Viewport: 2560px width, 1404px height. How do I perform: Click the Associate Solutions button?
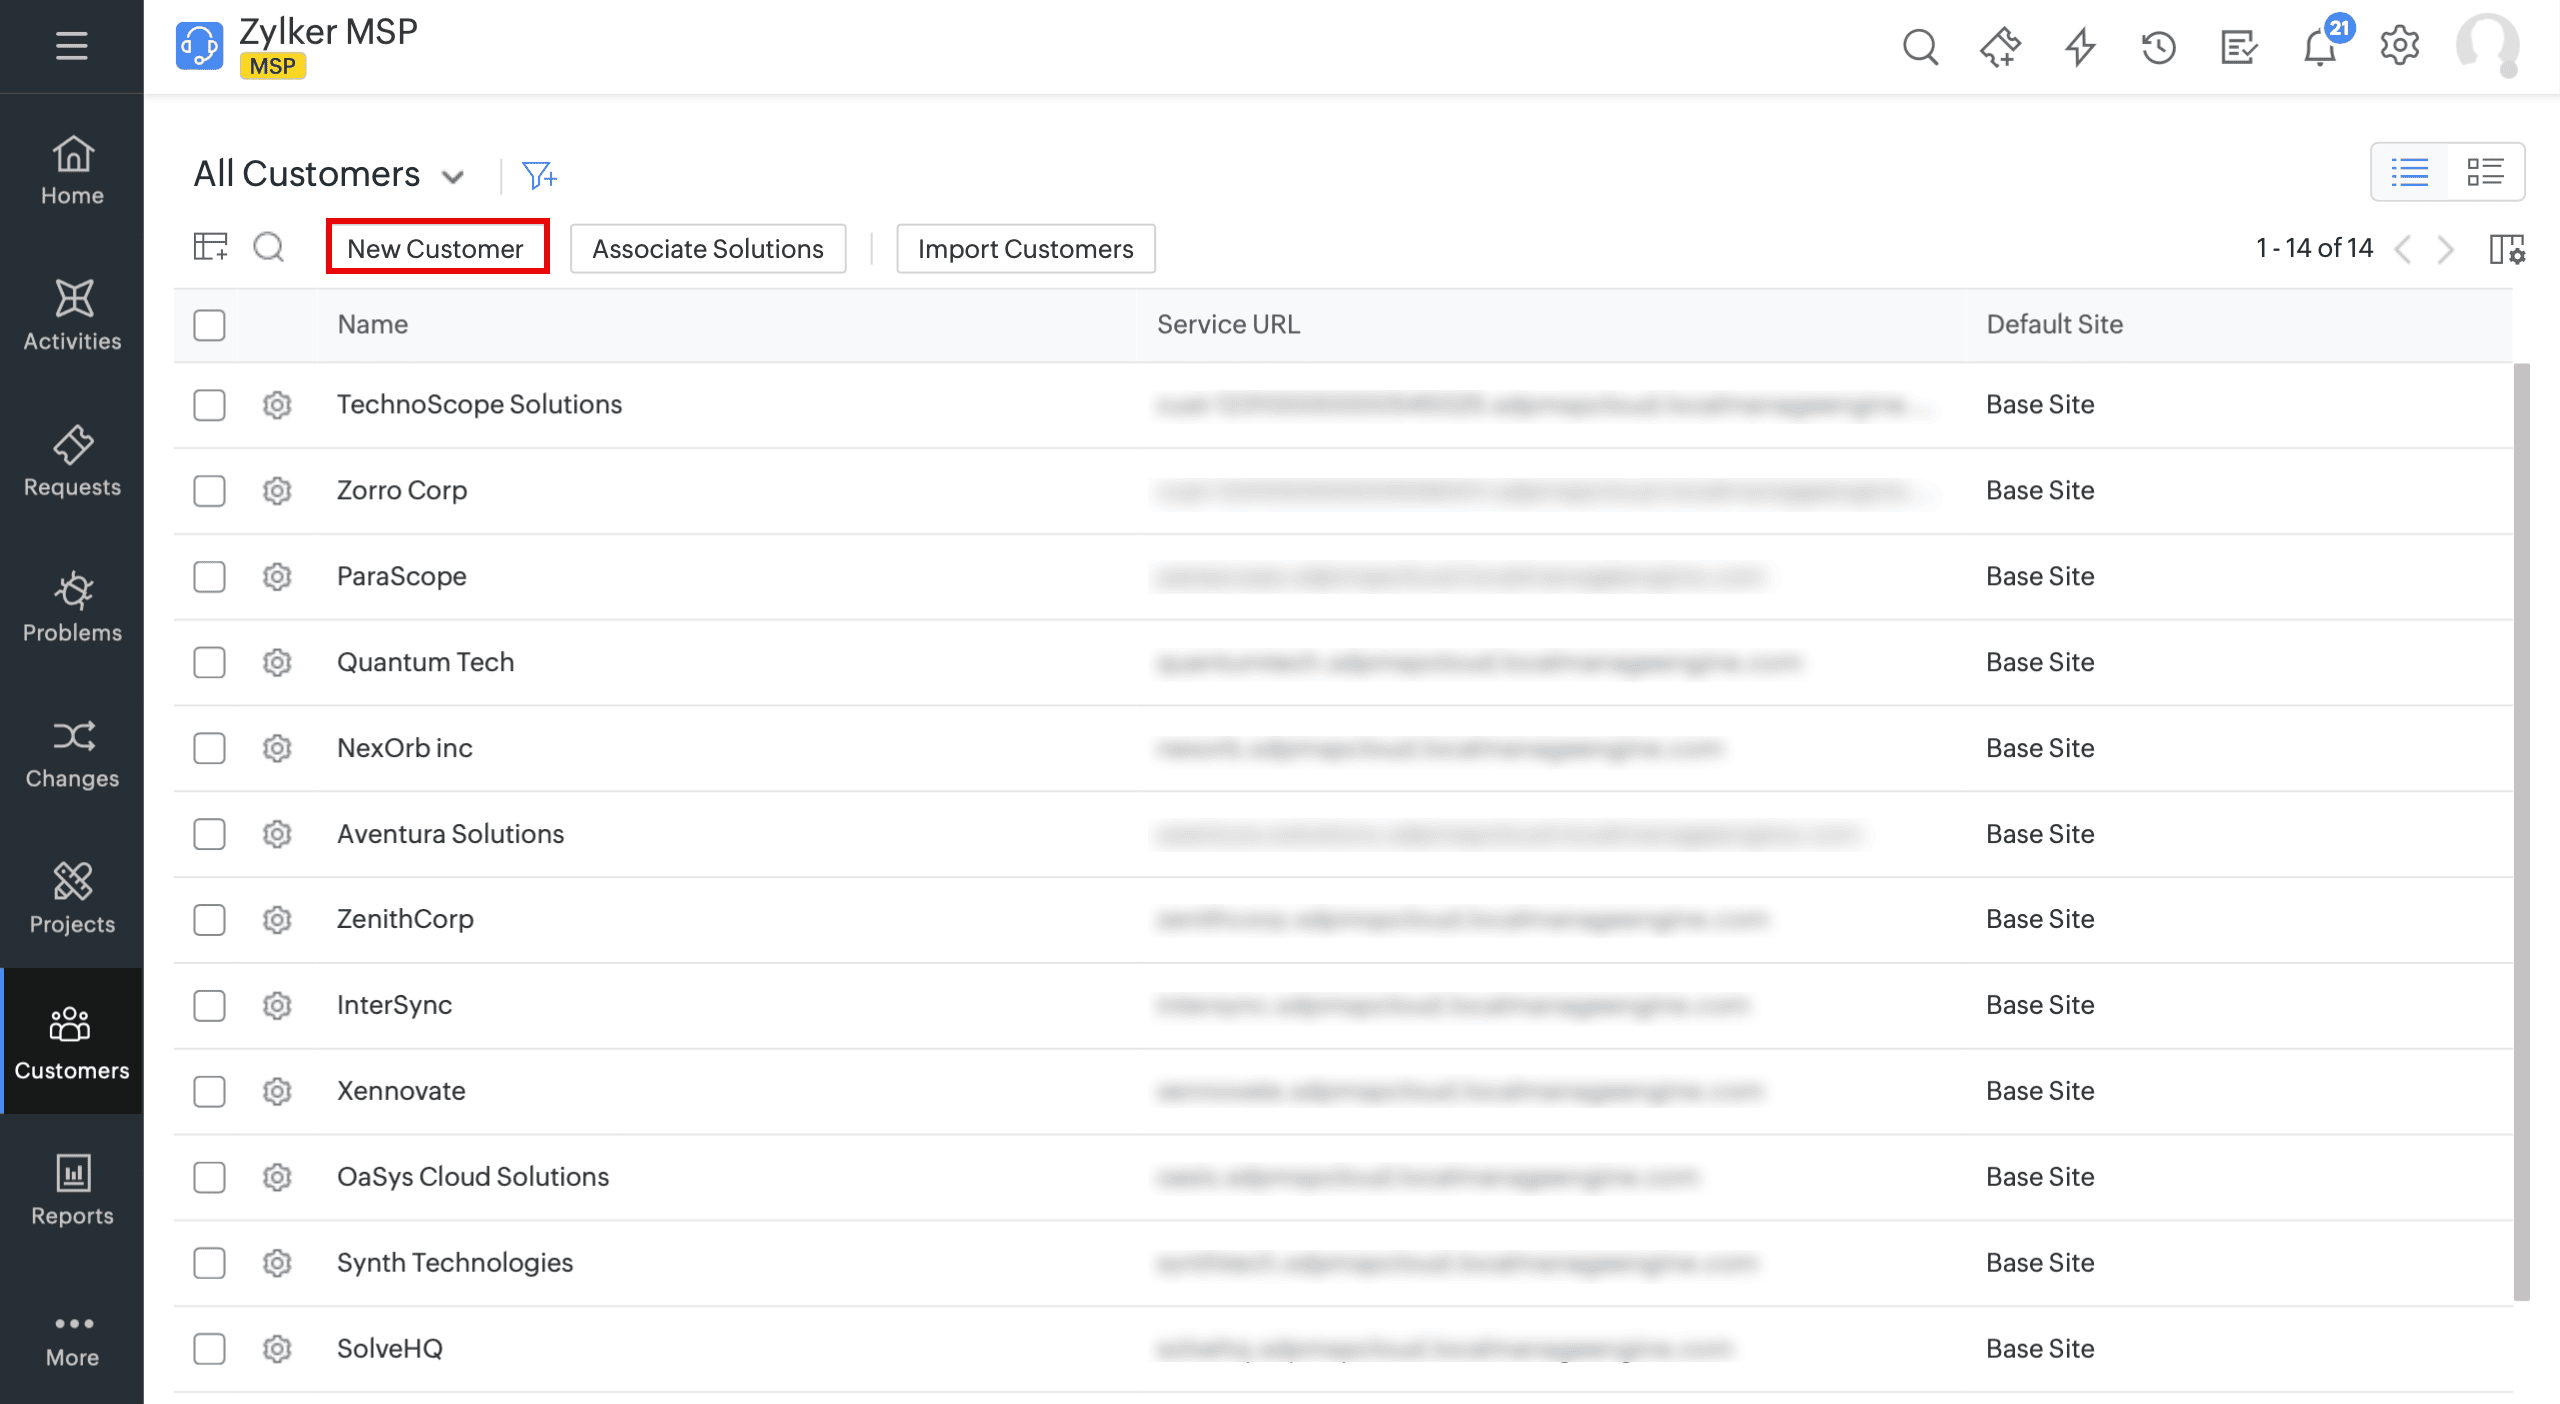click(x=707, y=249)
